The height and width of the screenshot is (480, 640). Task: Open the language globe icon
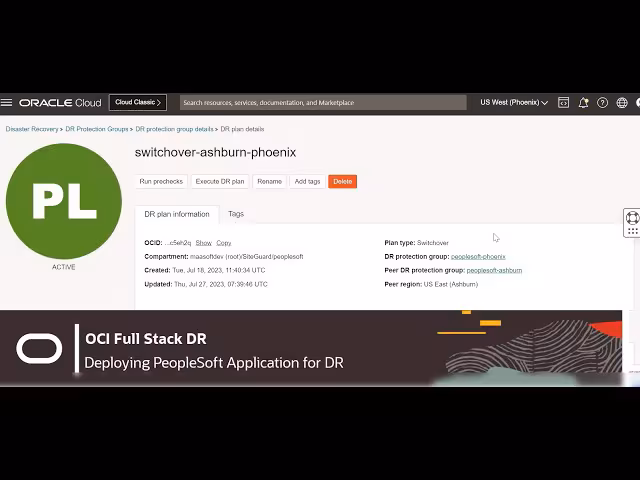pyautogui.click(x=622, y=102)
